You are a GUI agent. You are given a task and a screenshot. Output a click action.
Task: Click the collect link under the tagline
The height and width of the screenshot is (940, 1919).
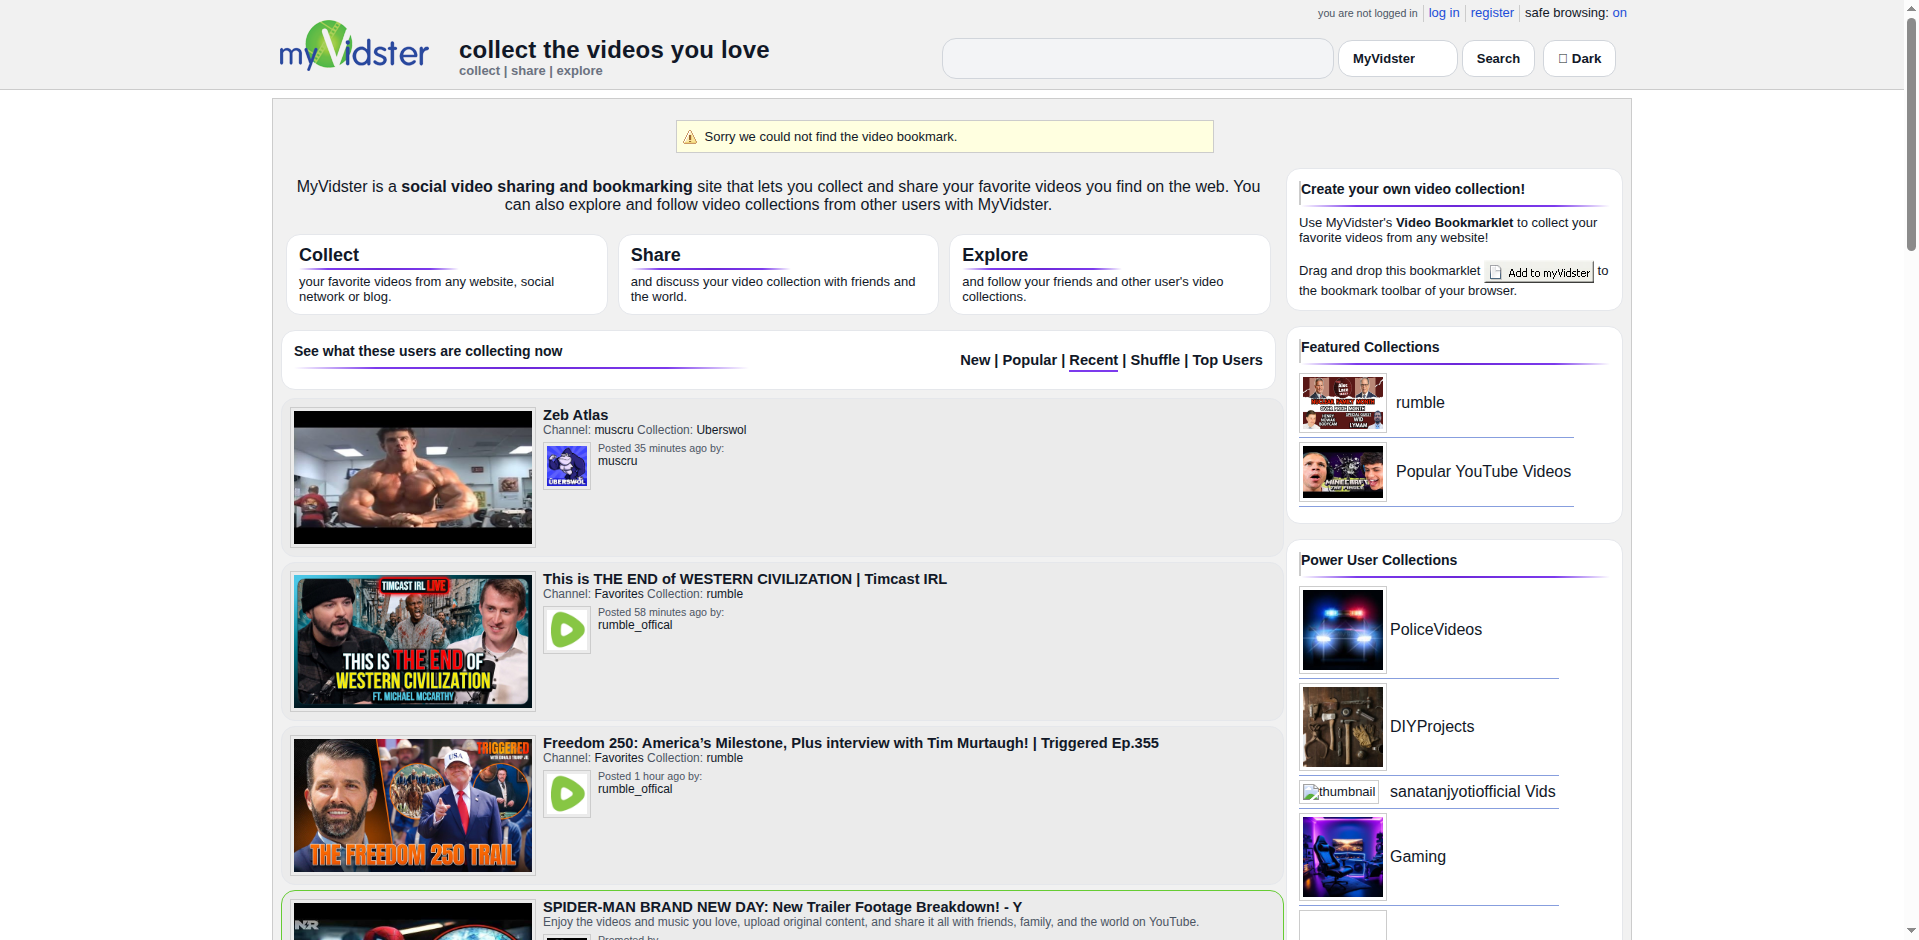[x=479, y=71]
